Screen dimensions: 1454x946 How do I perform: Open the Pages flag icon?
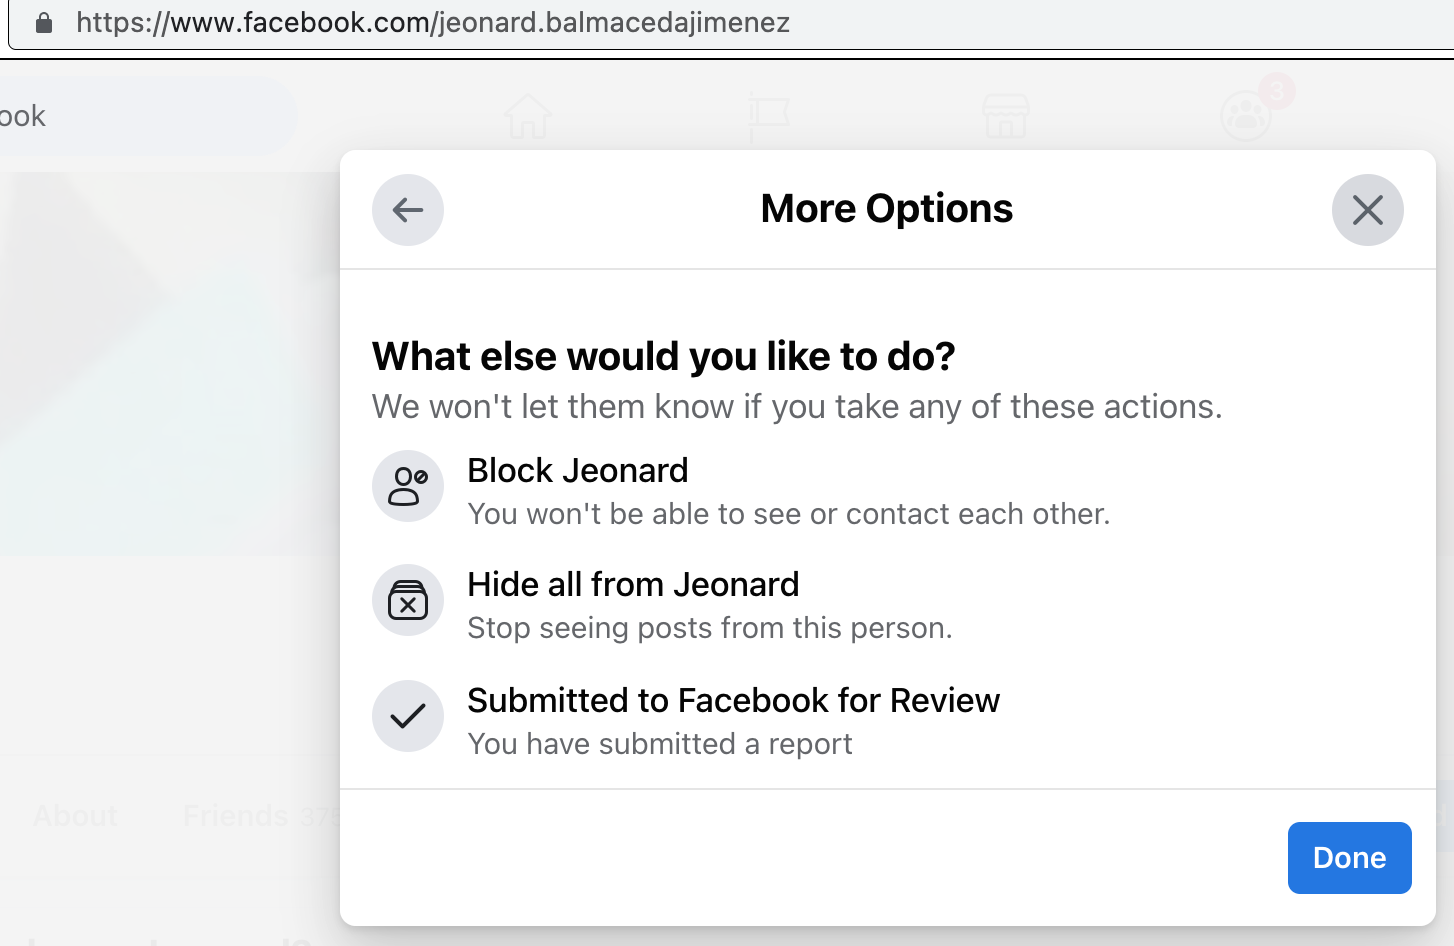(768, 117)
